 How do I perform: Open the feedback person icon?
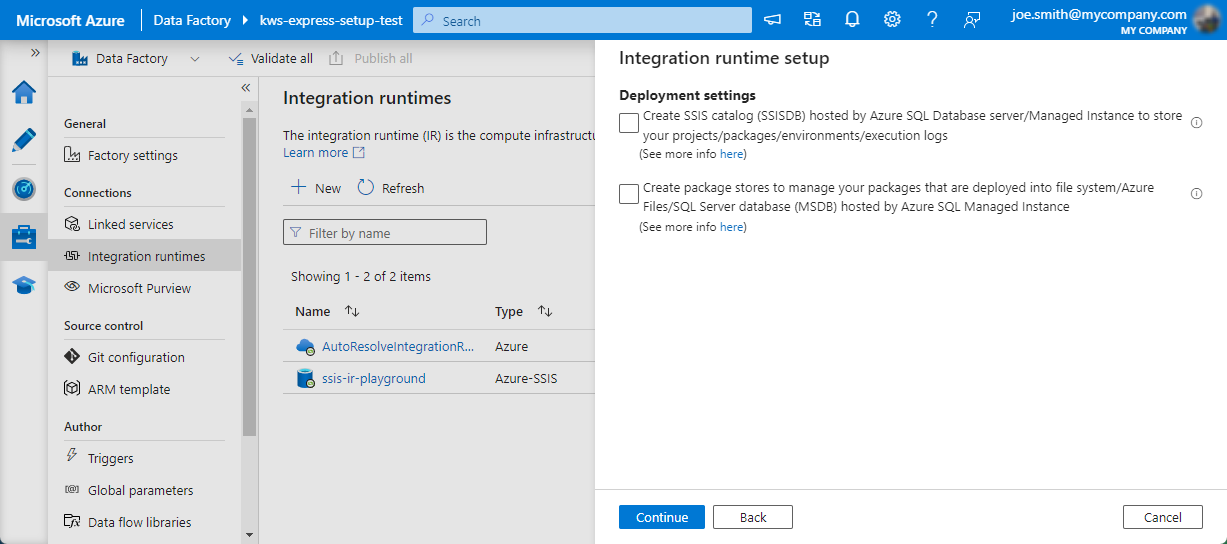pyautogui.click(x=972, y=20)
